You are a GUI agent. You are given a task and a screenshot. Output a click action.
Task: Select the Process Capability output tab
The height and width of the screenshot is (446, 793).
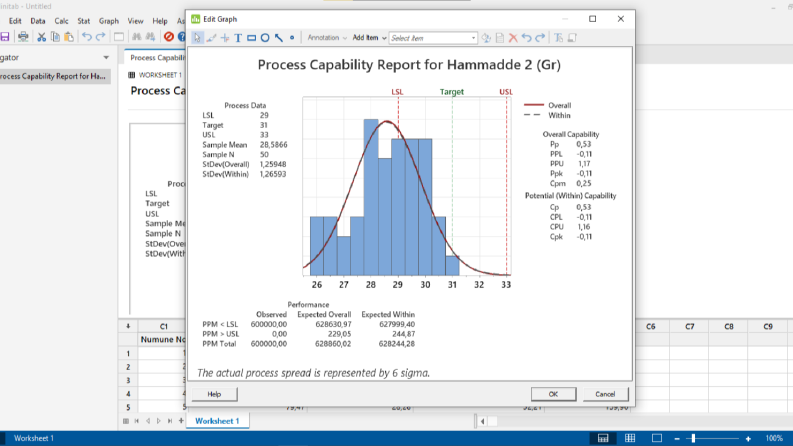click(156, 58)
